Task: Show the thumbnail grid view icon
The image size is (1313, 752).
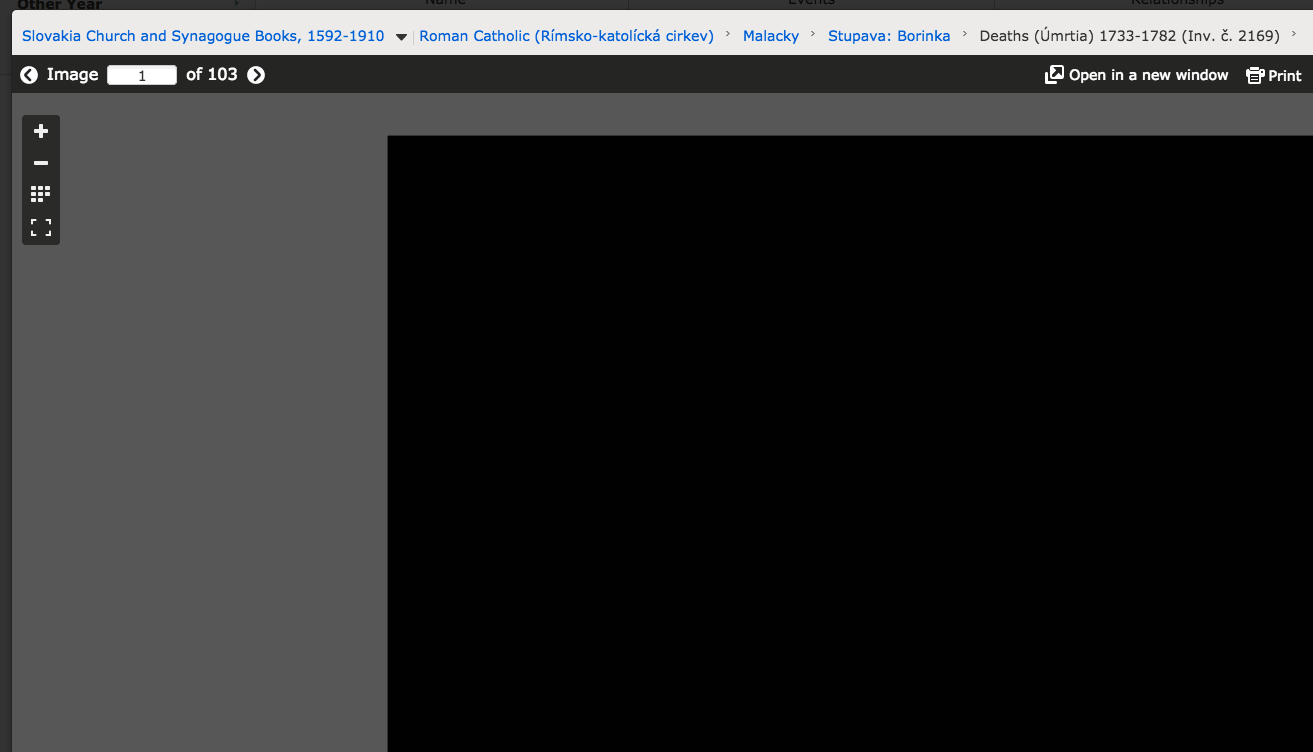Action: (41, 194)
